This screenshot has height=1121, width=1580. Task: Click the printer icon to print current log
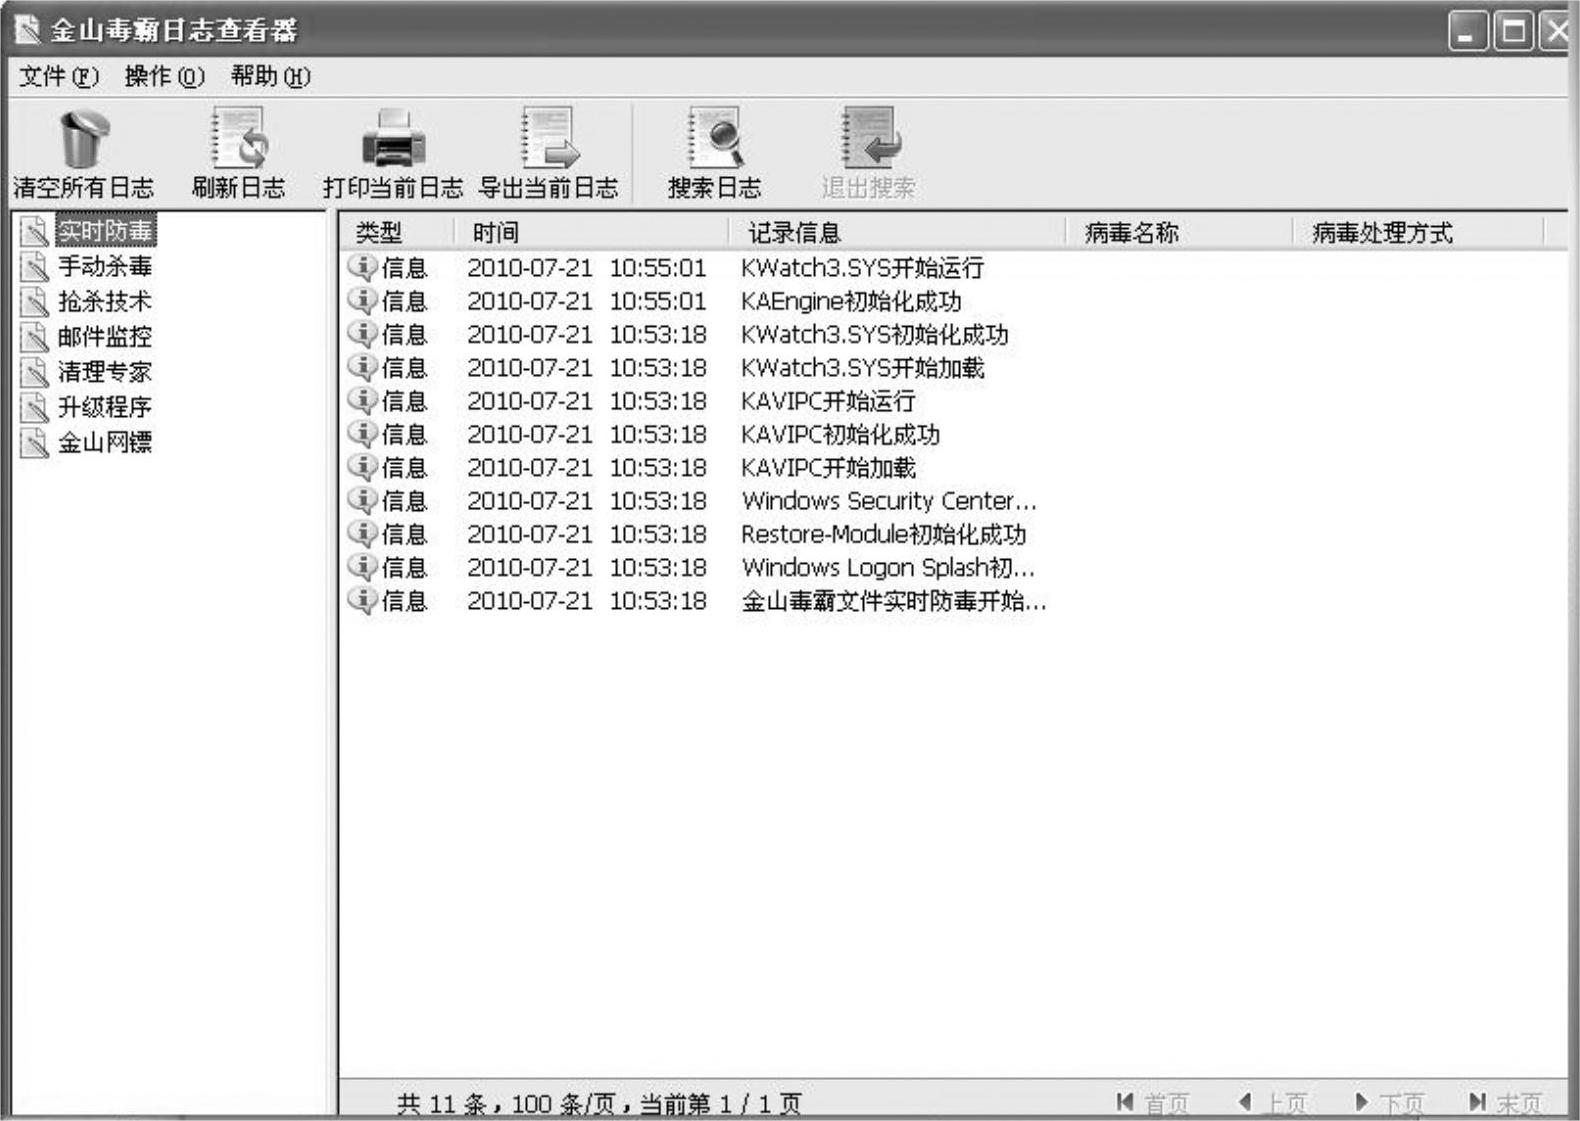click(x=393, y=139)
